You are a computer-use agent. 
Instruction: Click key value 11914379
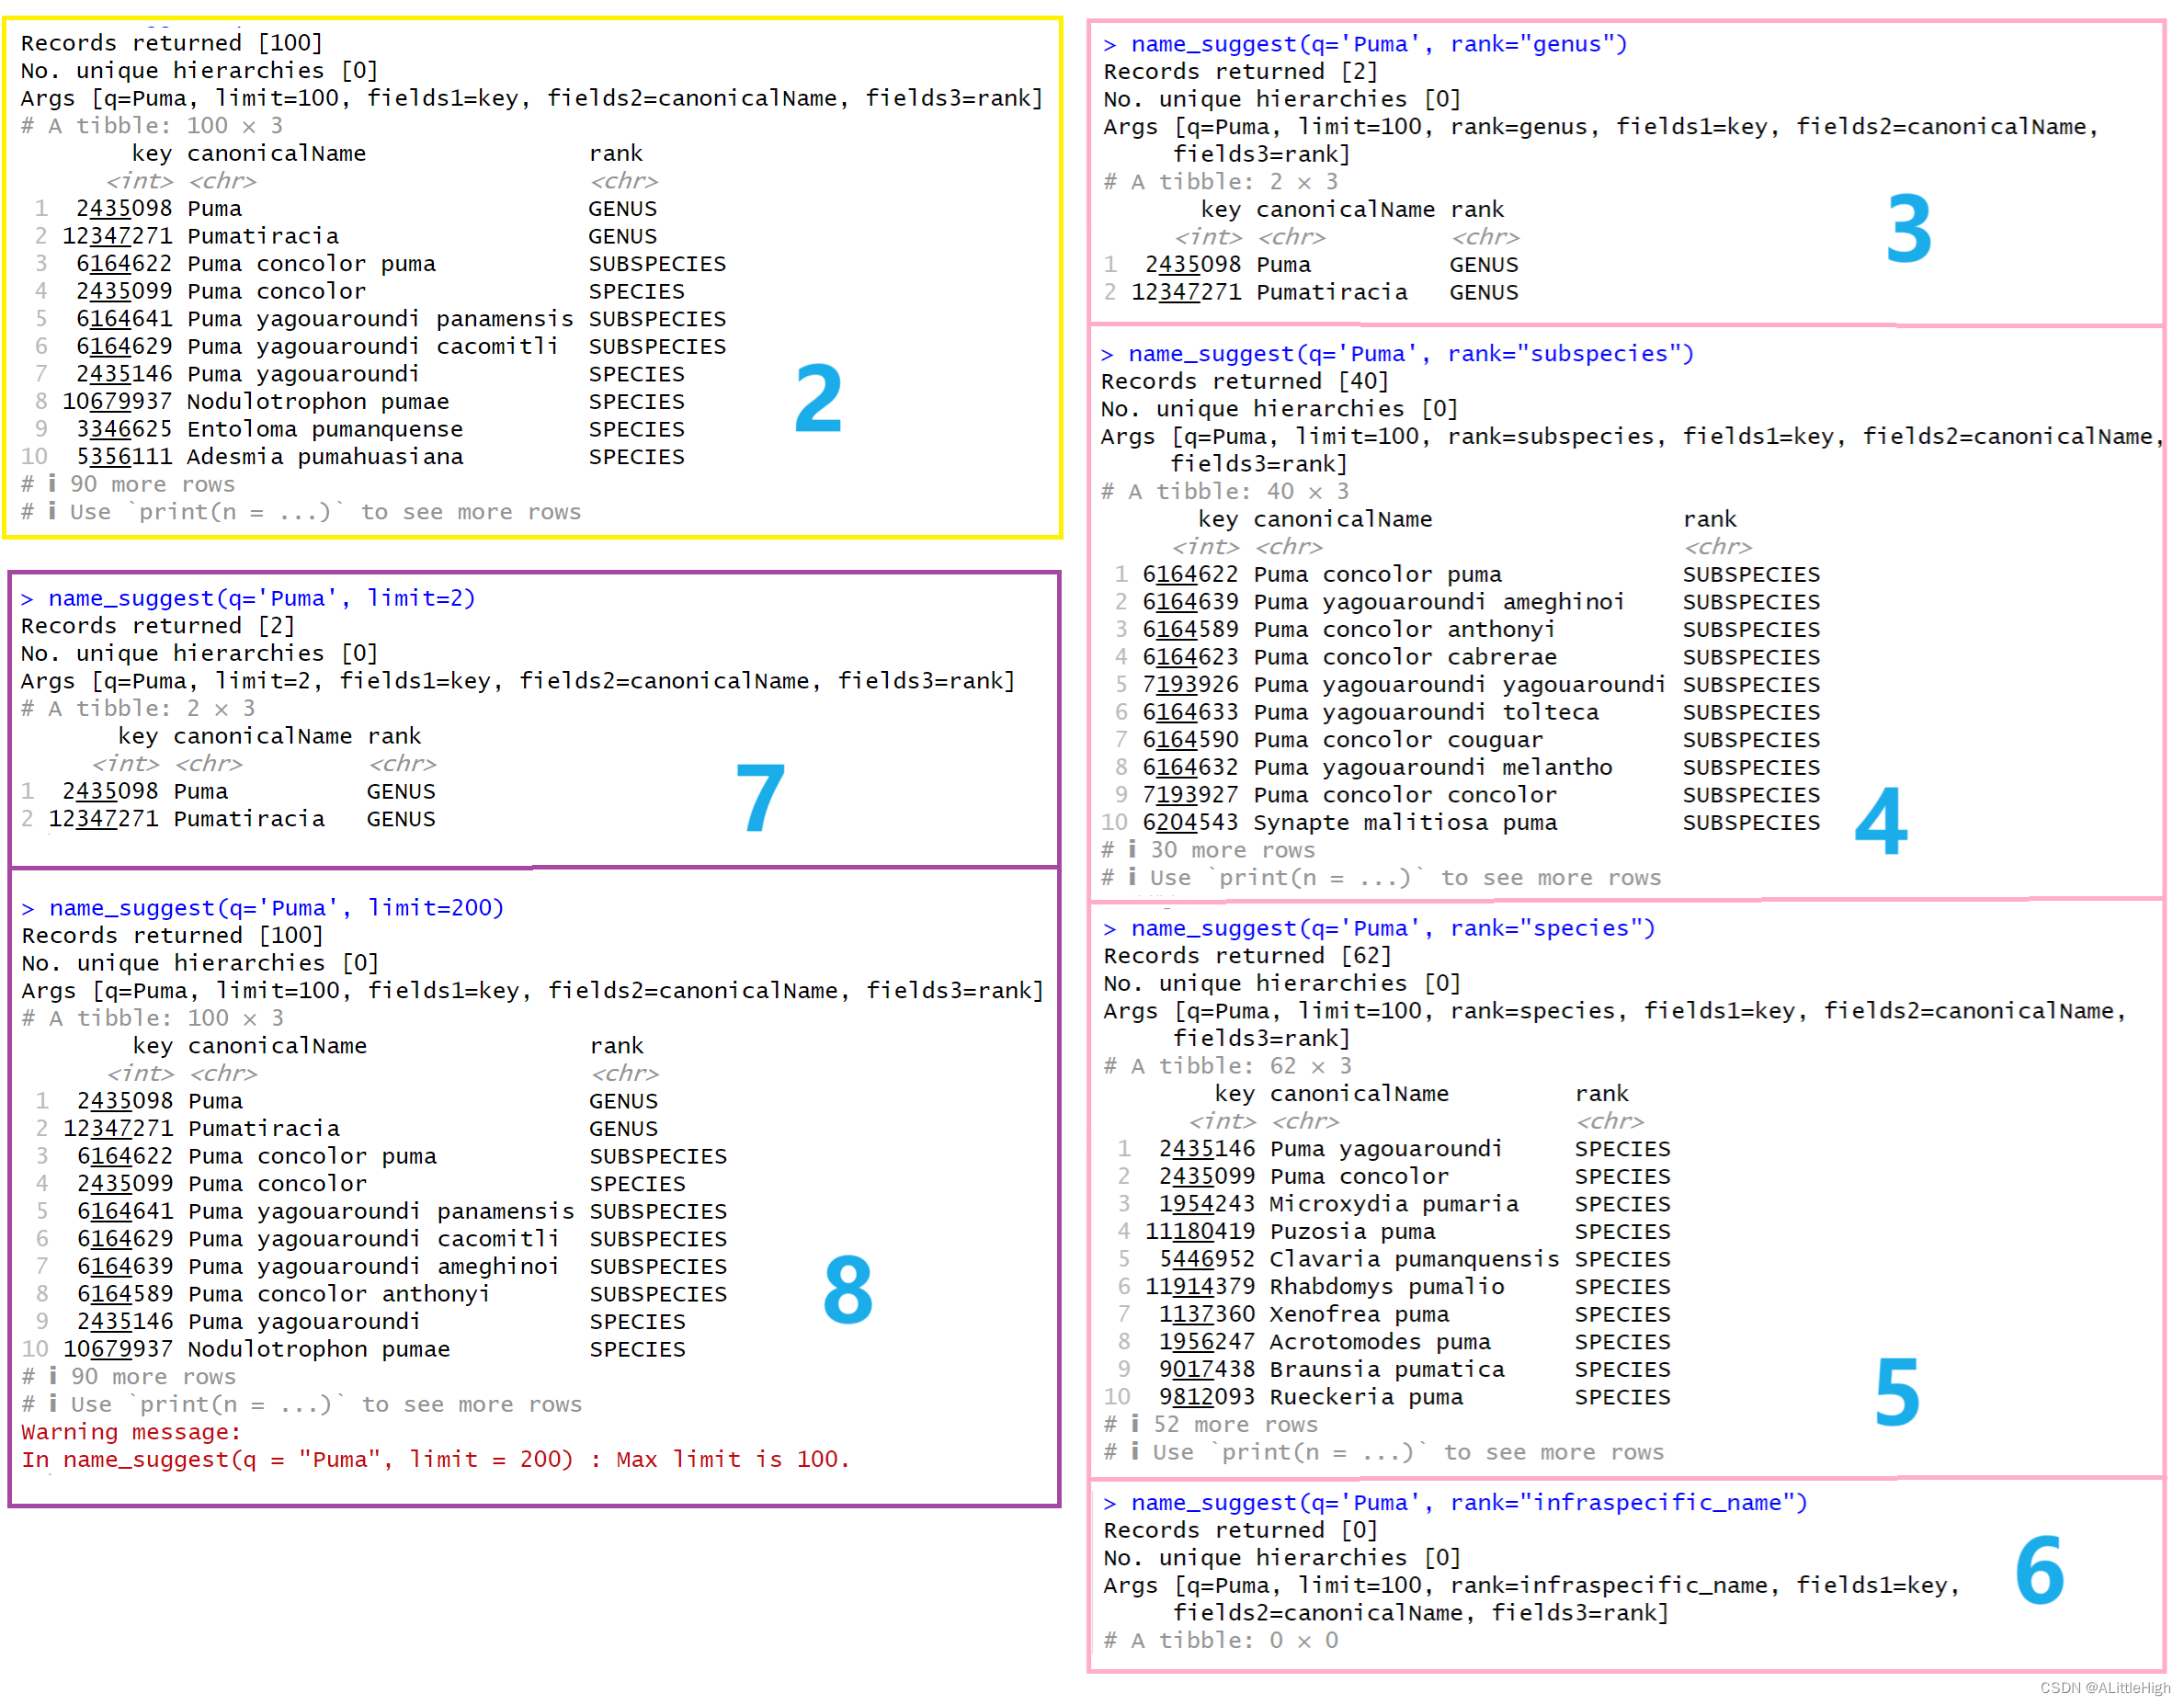pyautogui.click(x=1200, y=1288)
